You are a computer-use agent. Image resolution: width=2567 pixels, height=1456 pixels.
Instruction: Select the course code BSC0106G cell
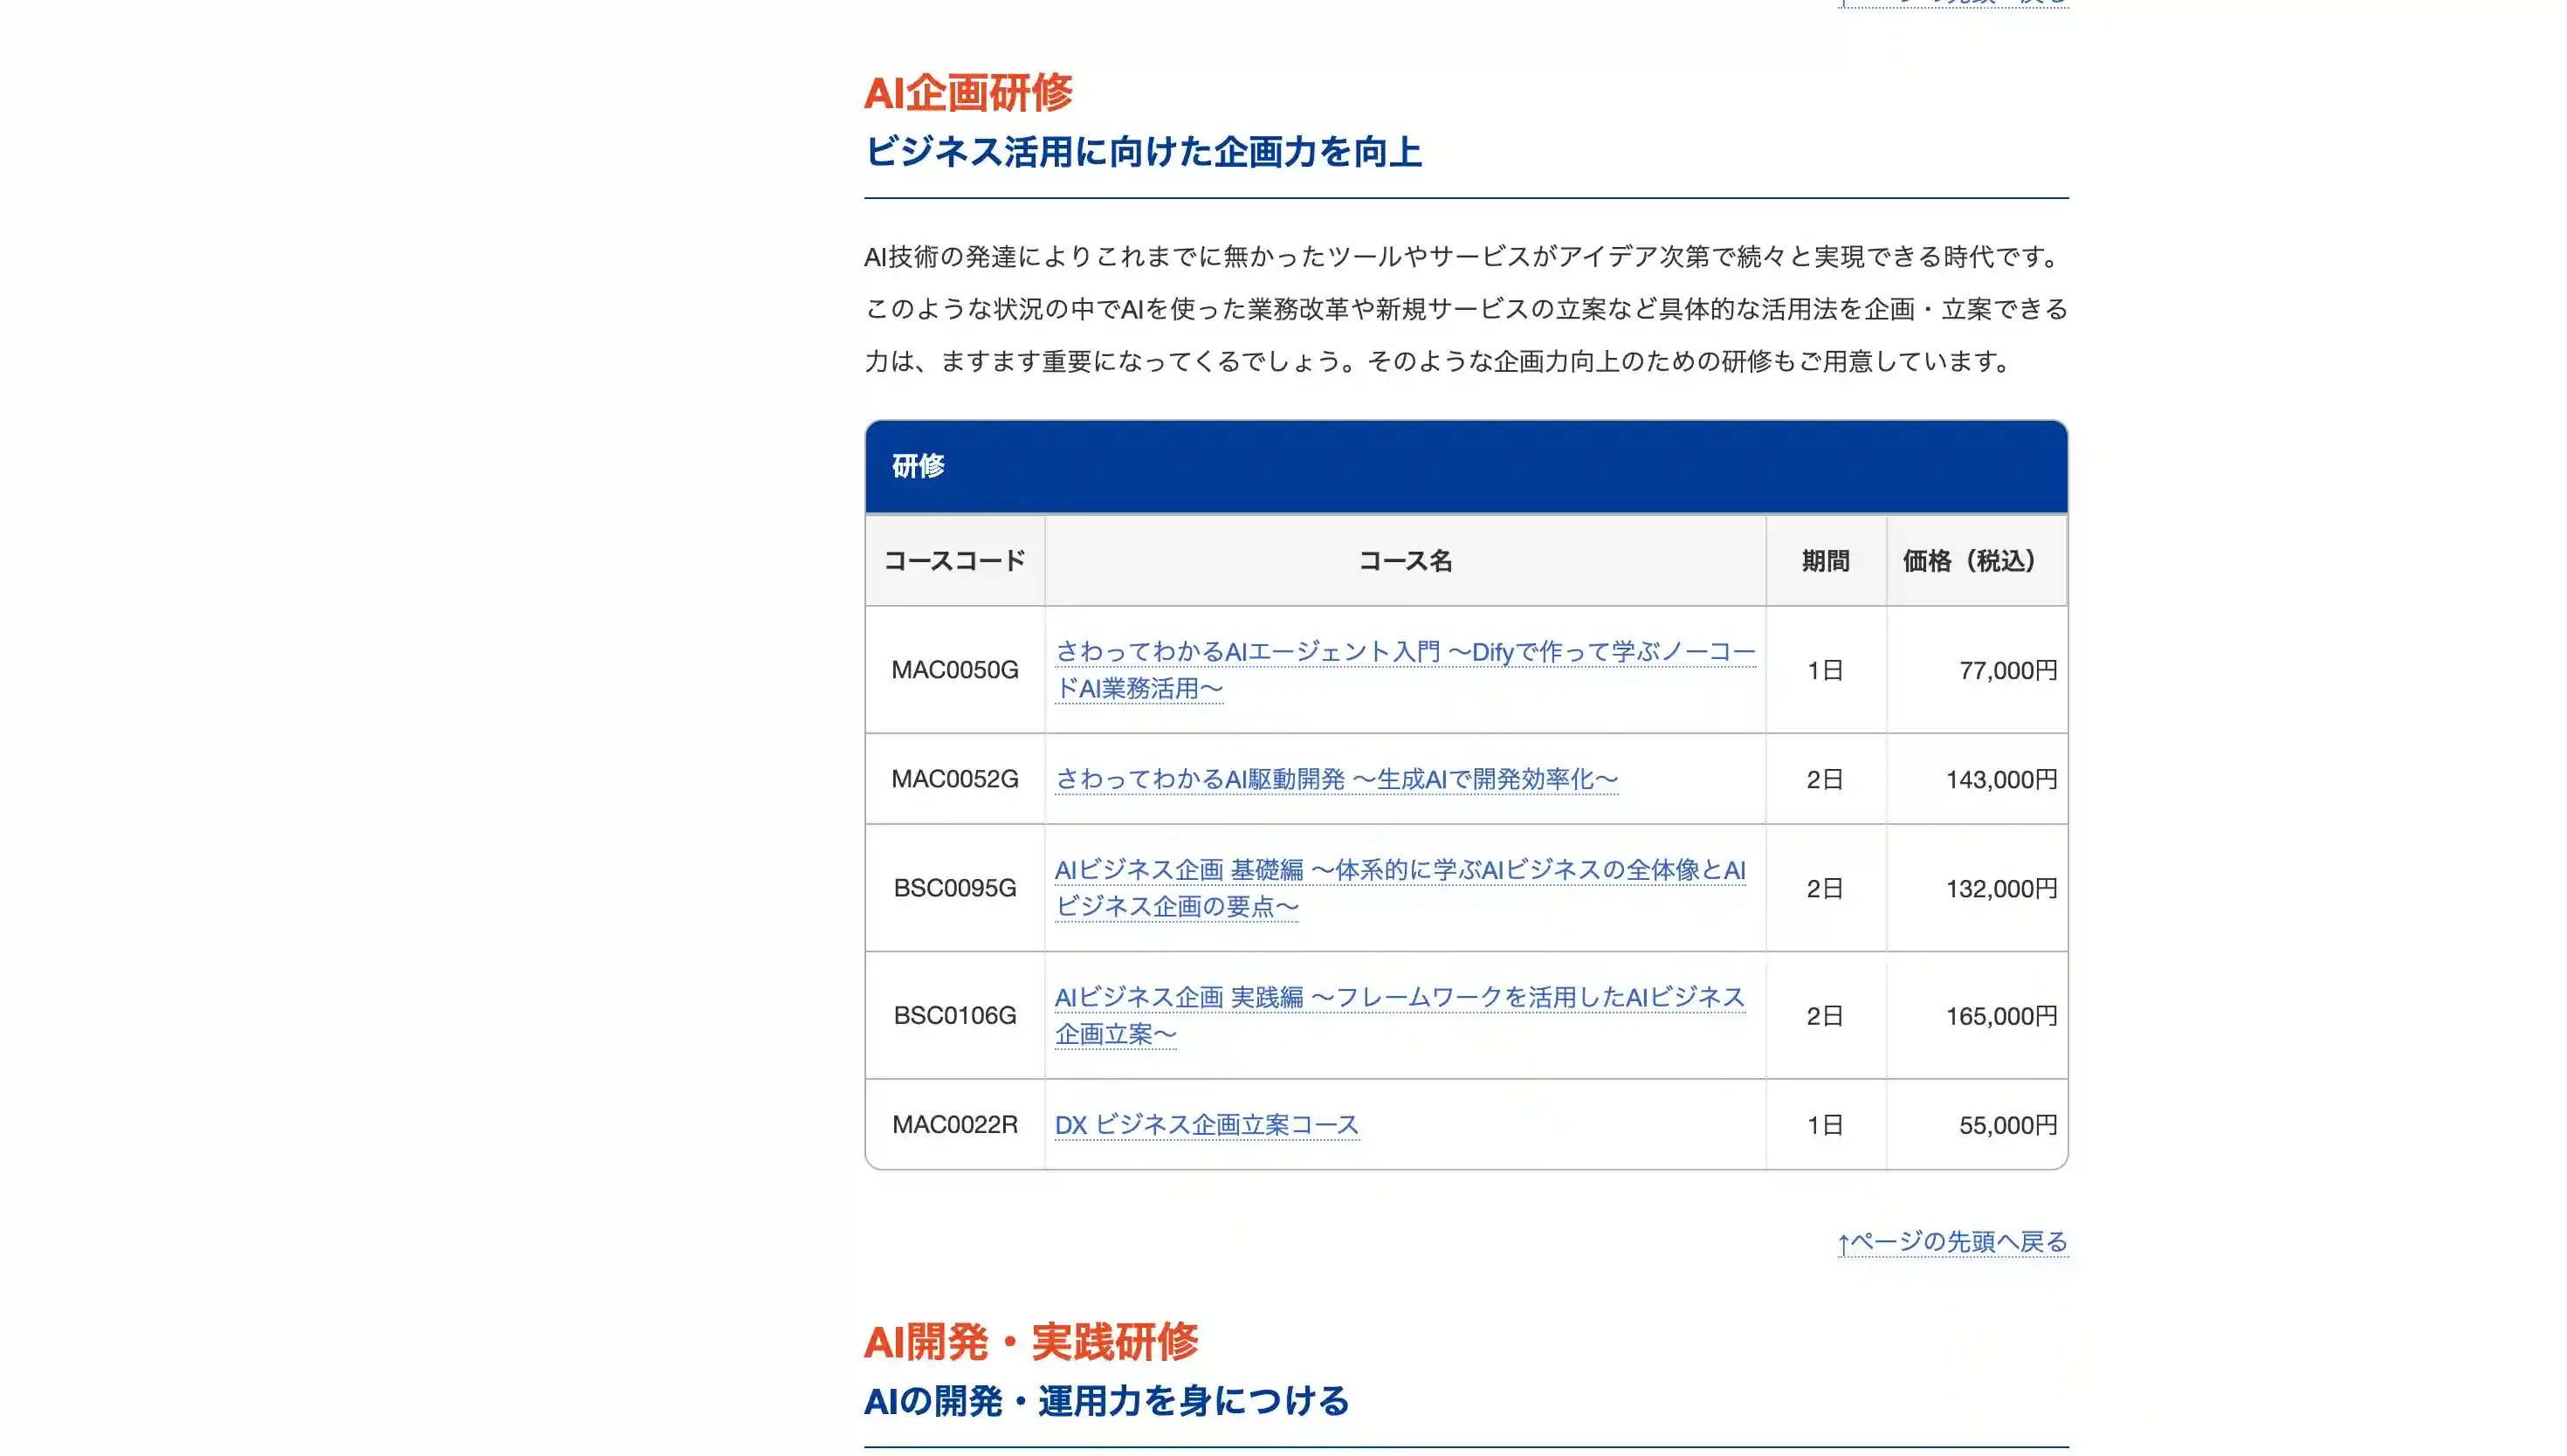pyautogui.click(x=955, y=1015)
